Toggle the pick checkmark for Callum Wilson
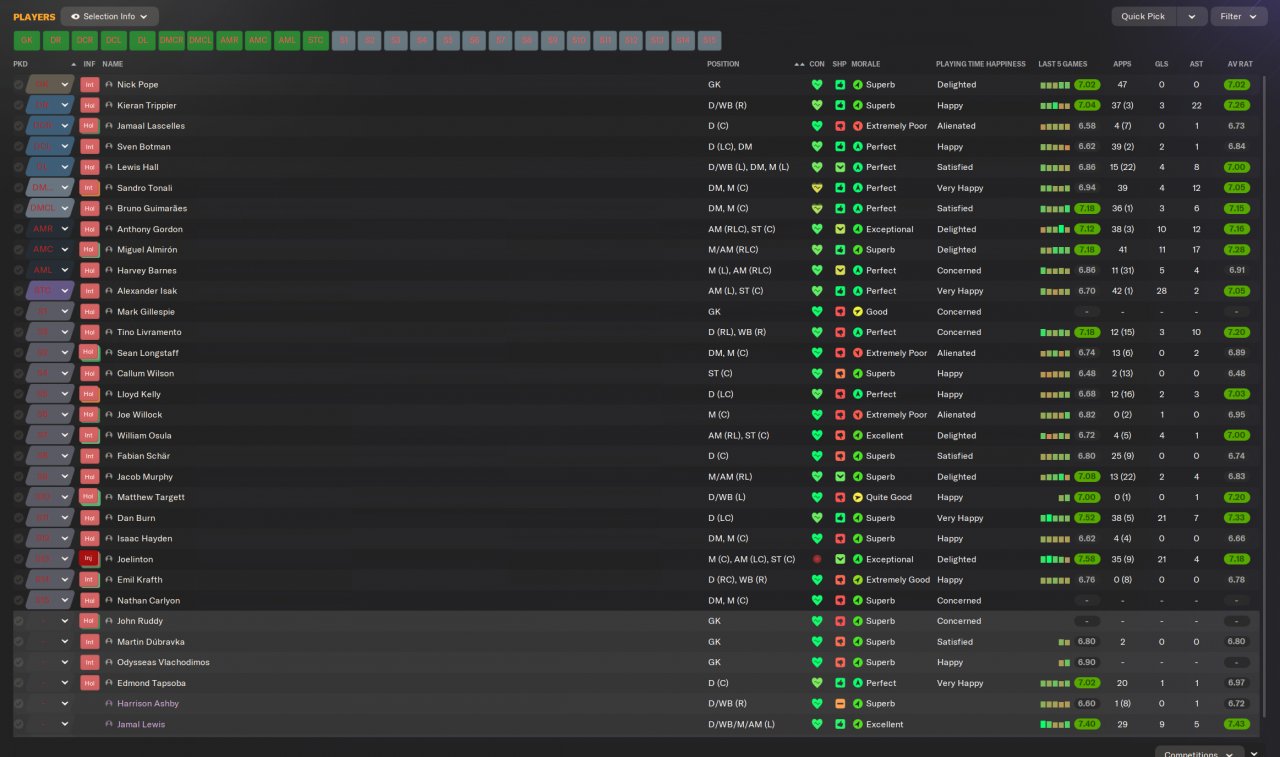1280x757 pixels. [x=19, y=374]
